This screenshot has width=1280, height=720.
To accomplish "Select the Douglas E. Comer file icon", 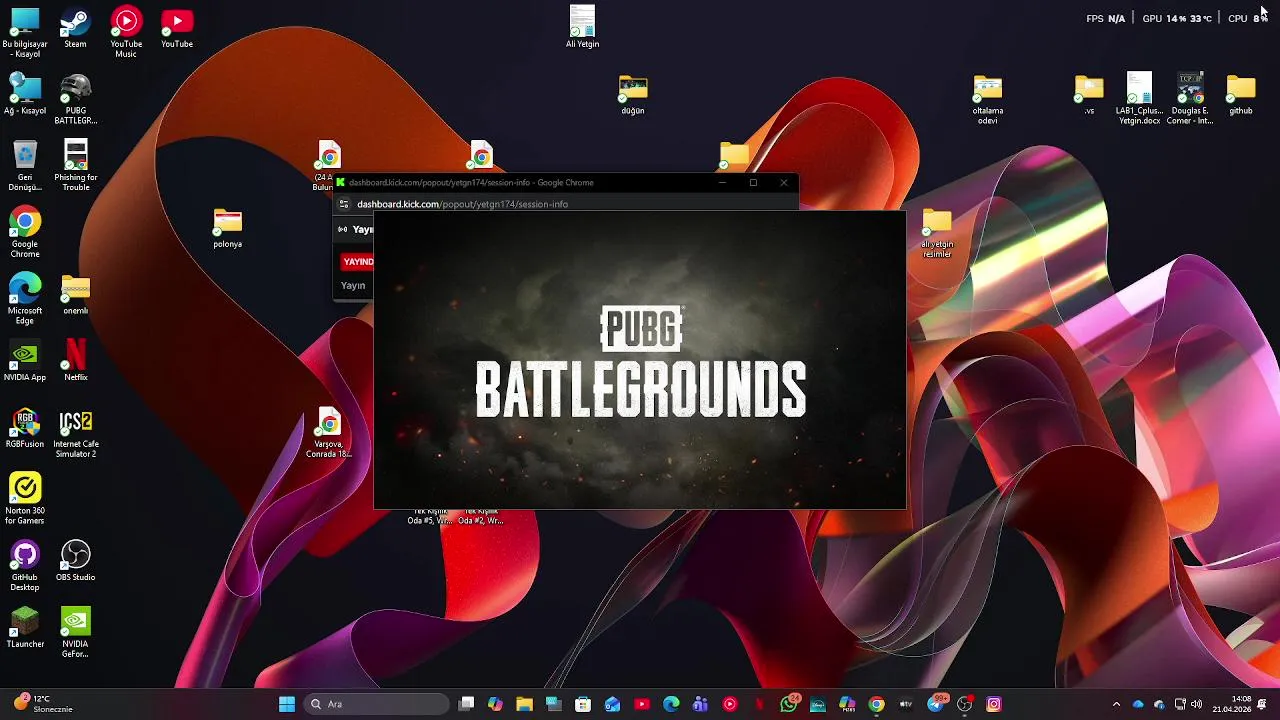I will point(1190,98).
